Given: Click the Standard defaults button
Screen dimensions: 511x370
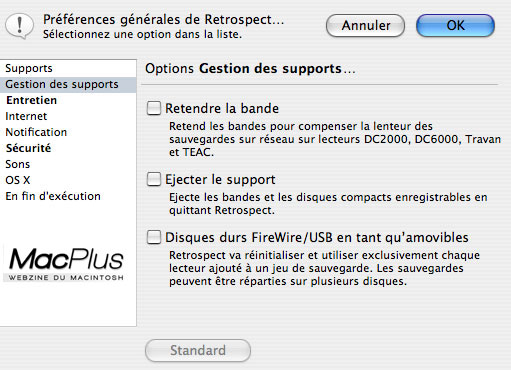Looking at the screenshot, I should tap(198, 351).
